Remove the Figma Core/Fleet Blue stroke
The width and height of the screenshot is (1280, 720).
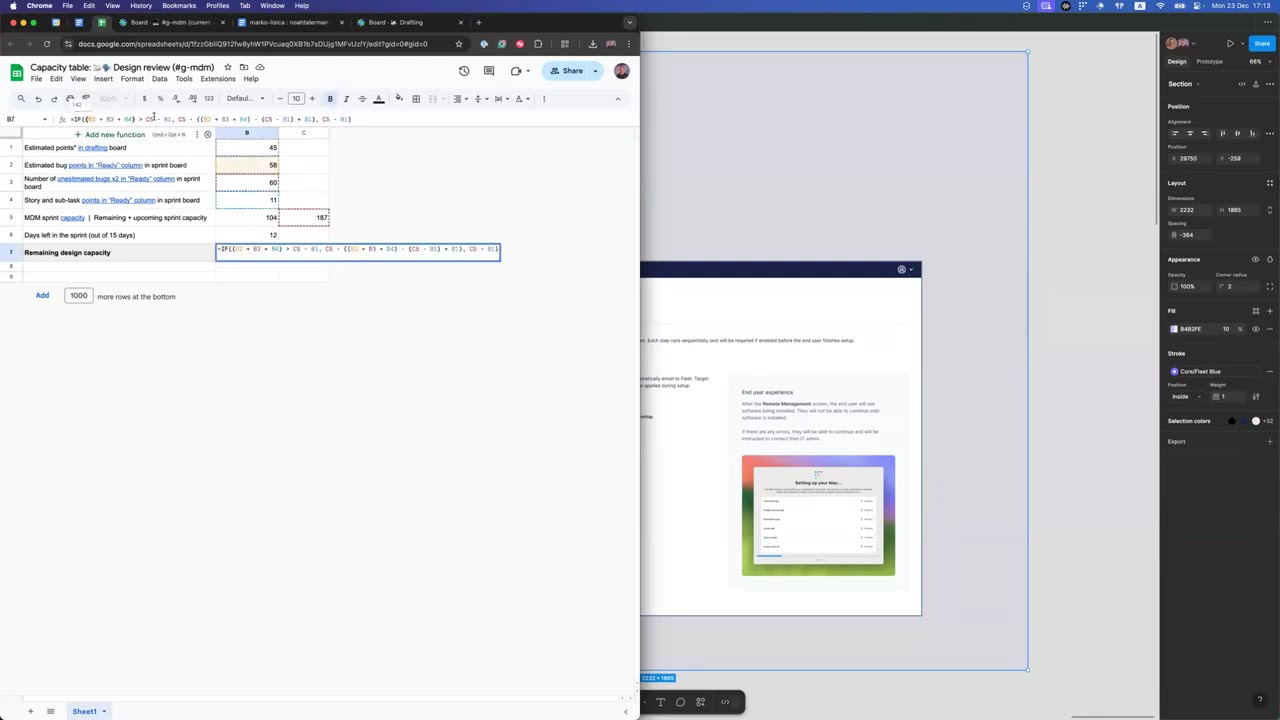(x=1270, y=372)
